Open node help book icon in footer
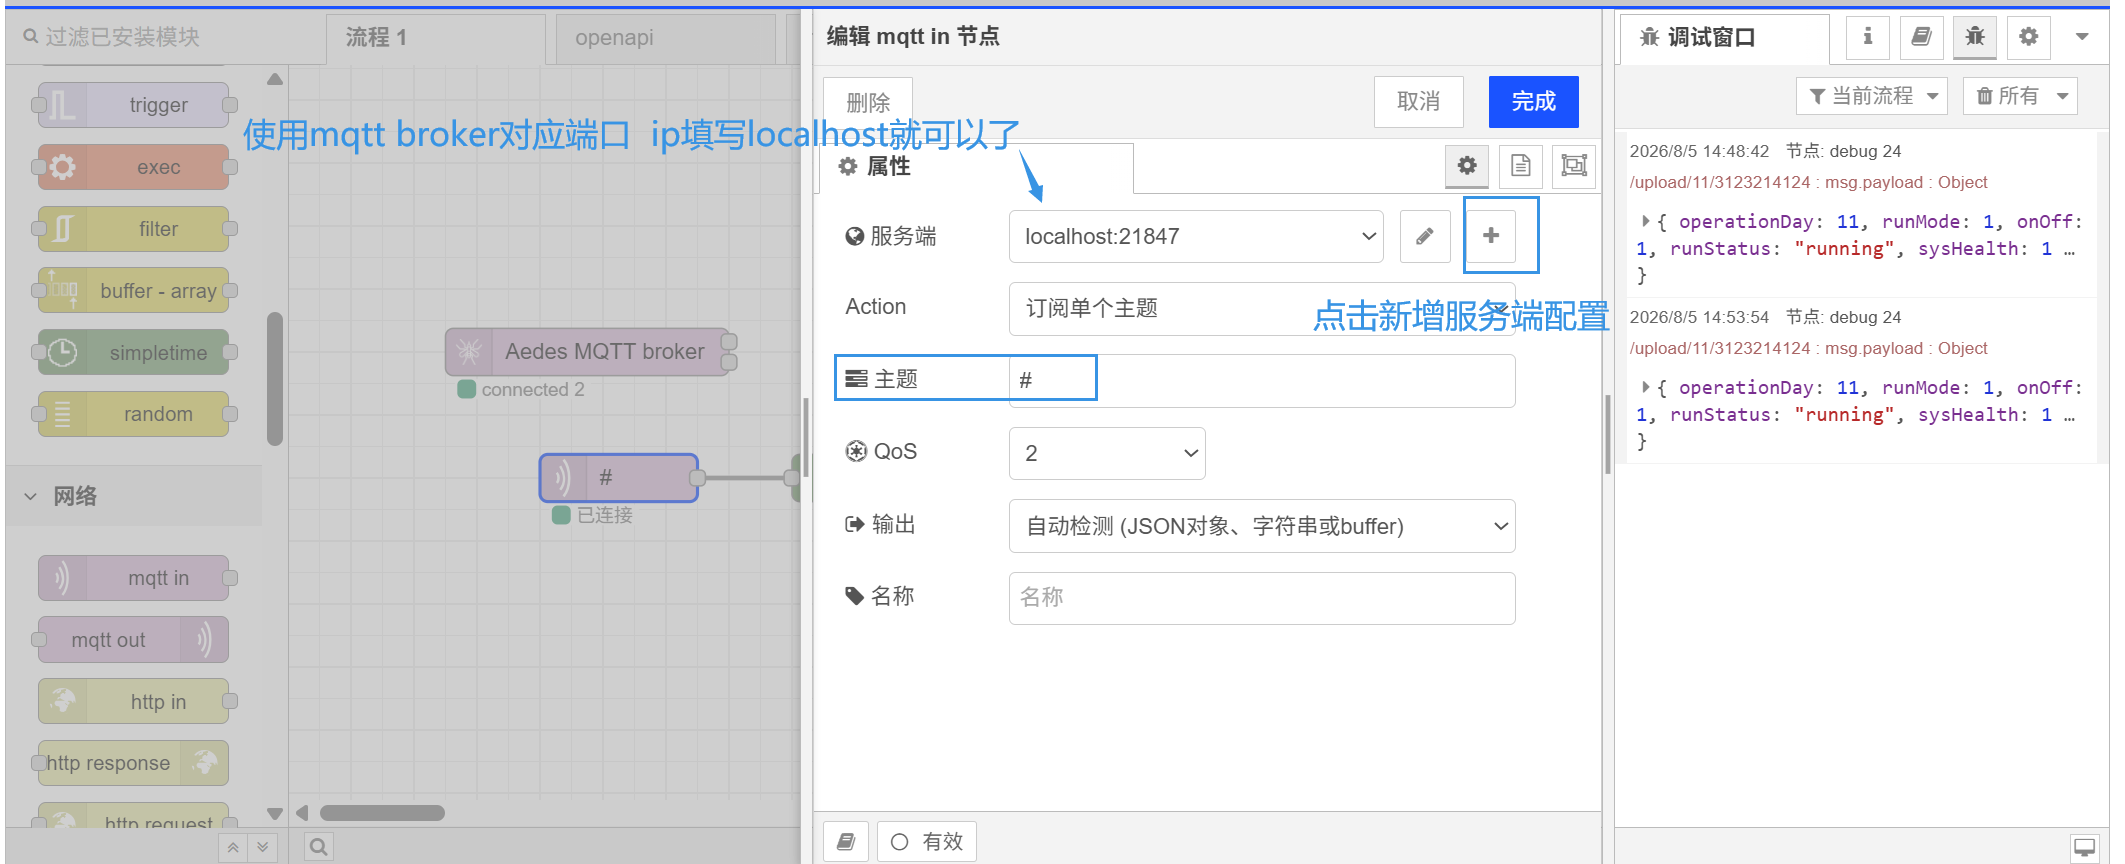The image size is (2125, 864). 846,842
